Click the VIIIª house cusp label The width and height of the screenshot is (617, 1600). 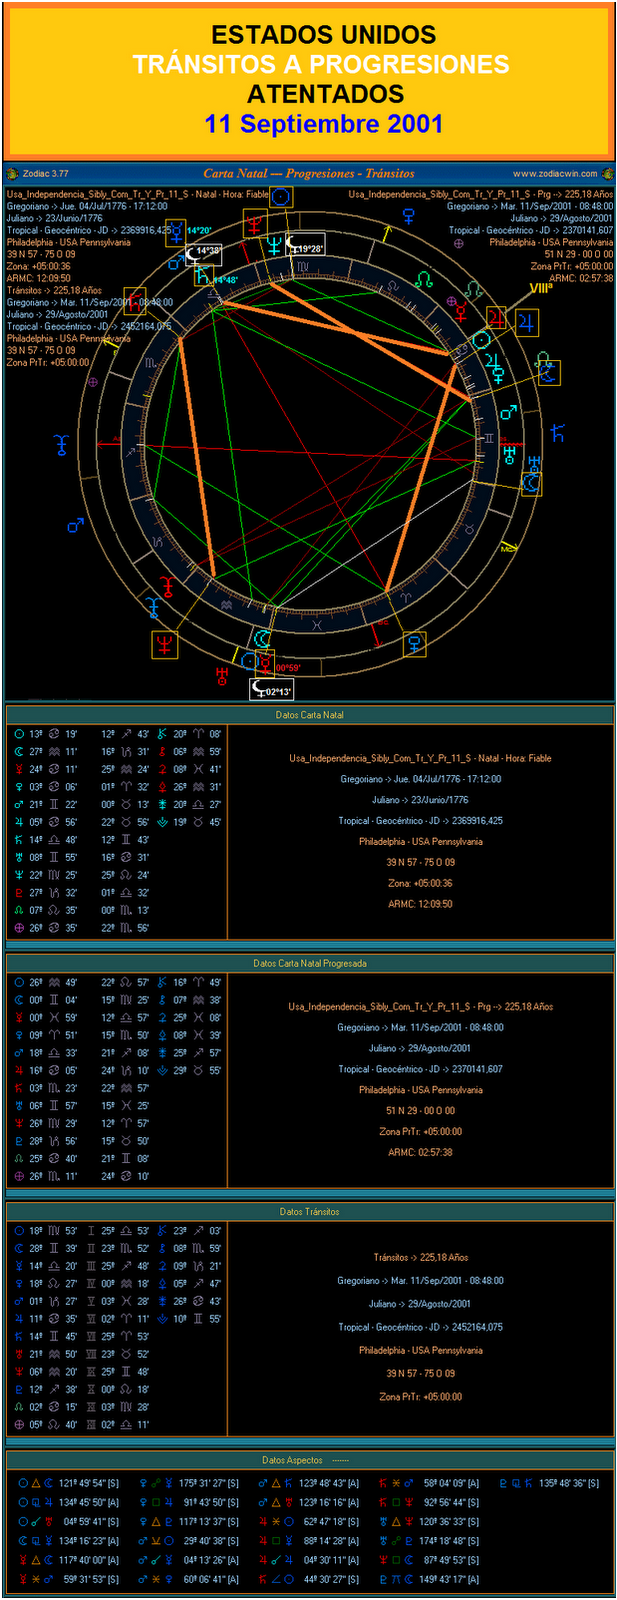[x=541, y=287]
